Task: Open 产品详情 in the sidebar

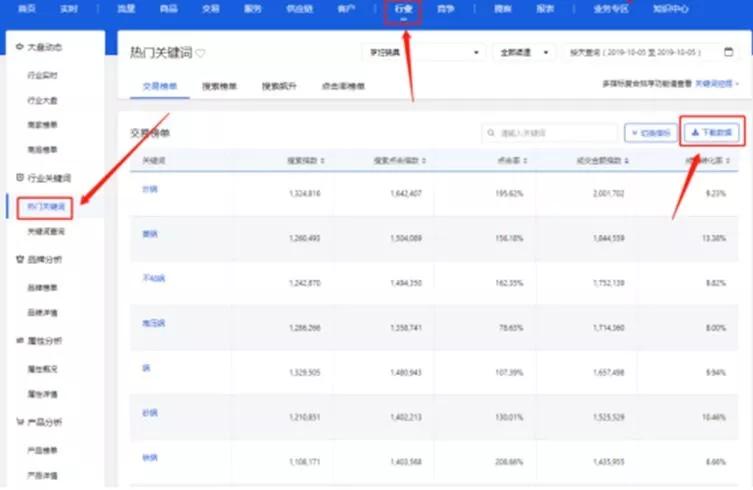Action: coord(42,475)
